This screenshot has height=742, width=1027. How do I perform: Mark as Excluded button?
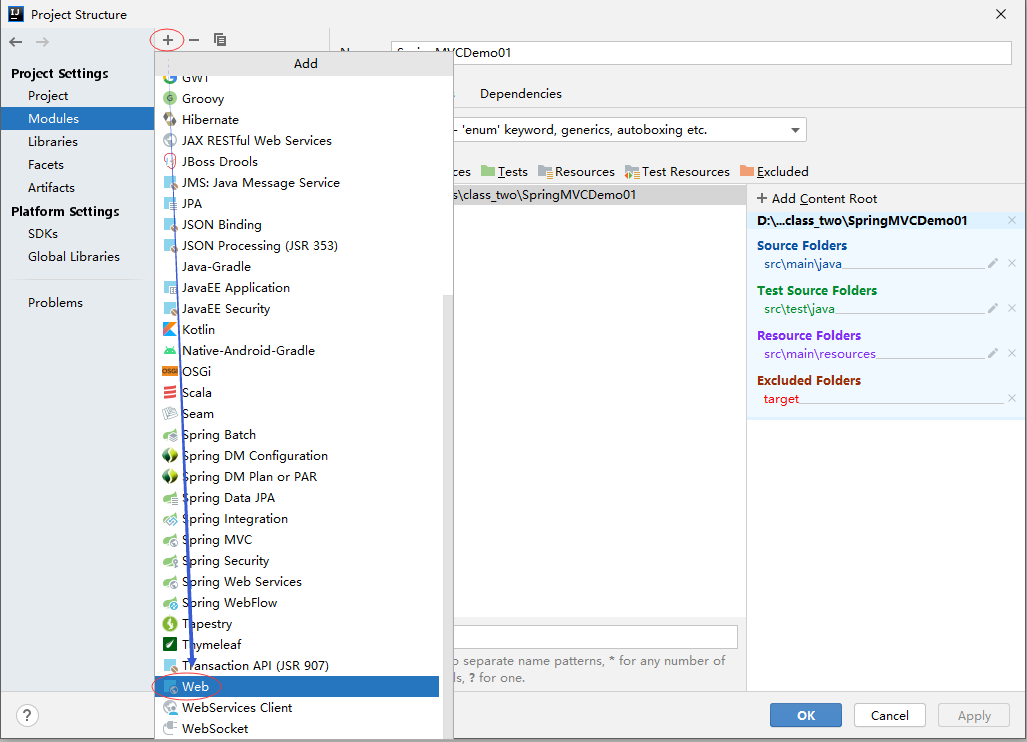click(774, 172)
